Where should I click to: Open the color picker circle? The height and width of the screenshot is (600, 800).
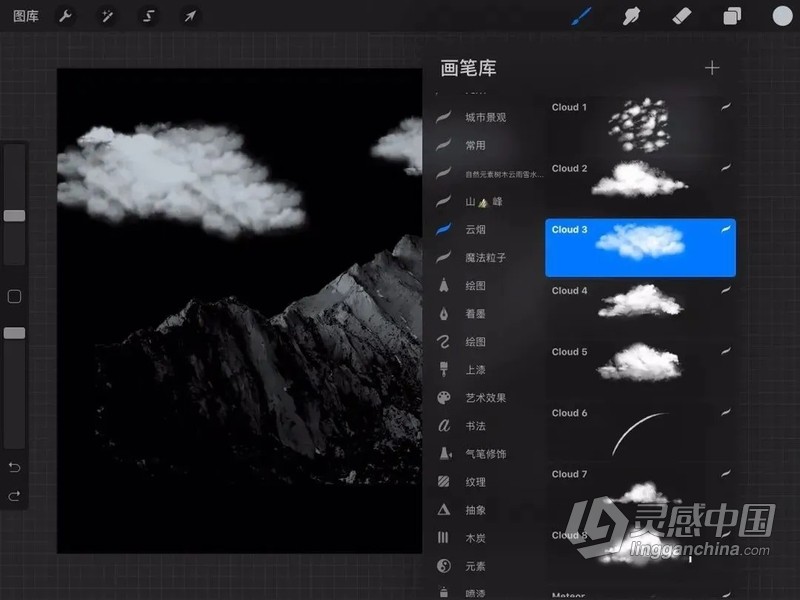[784, 16]
